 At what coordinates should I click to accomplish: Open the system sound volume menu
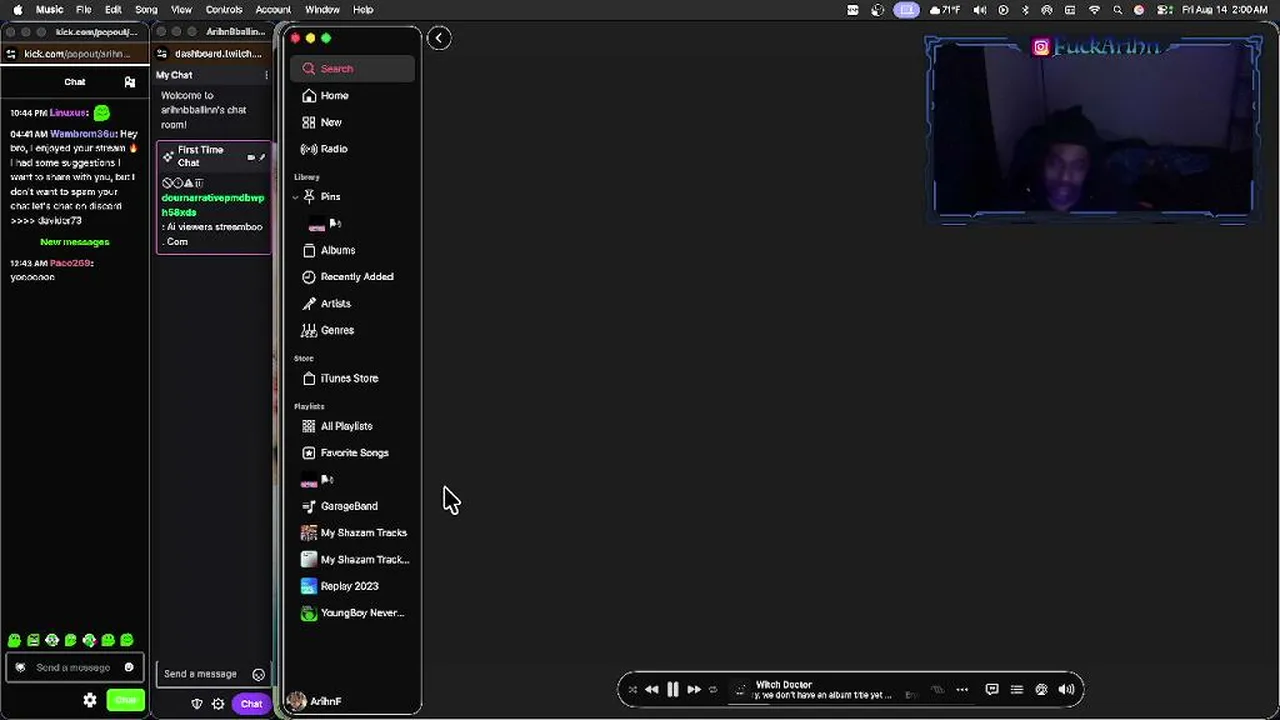[980, 10]
